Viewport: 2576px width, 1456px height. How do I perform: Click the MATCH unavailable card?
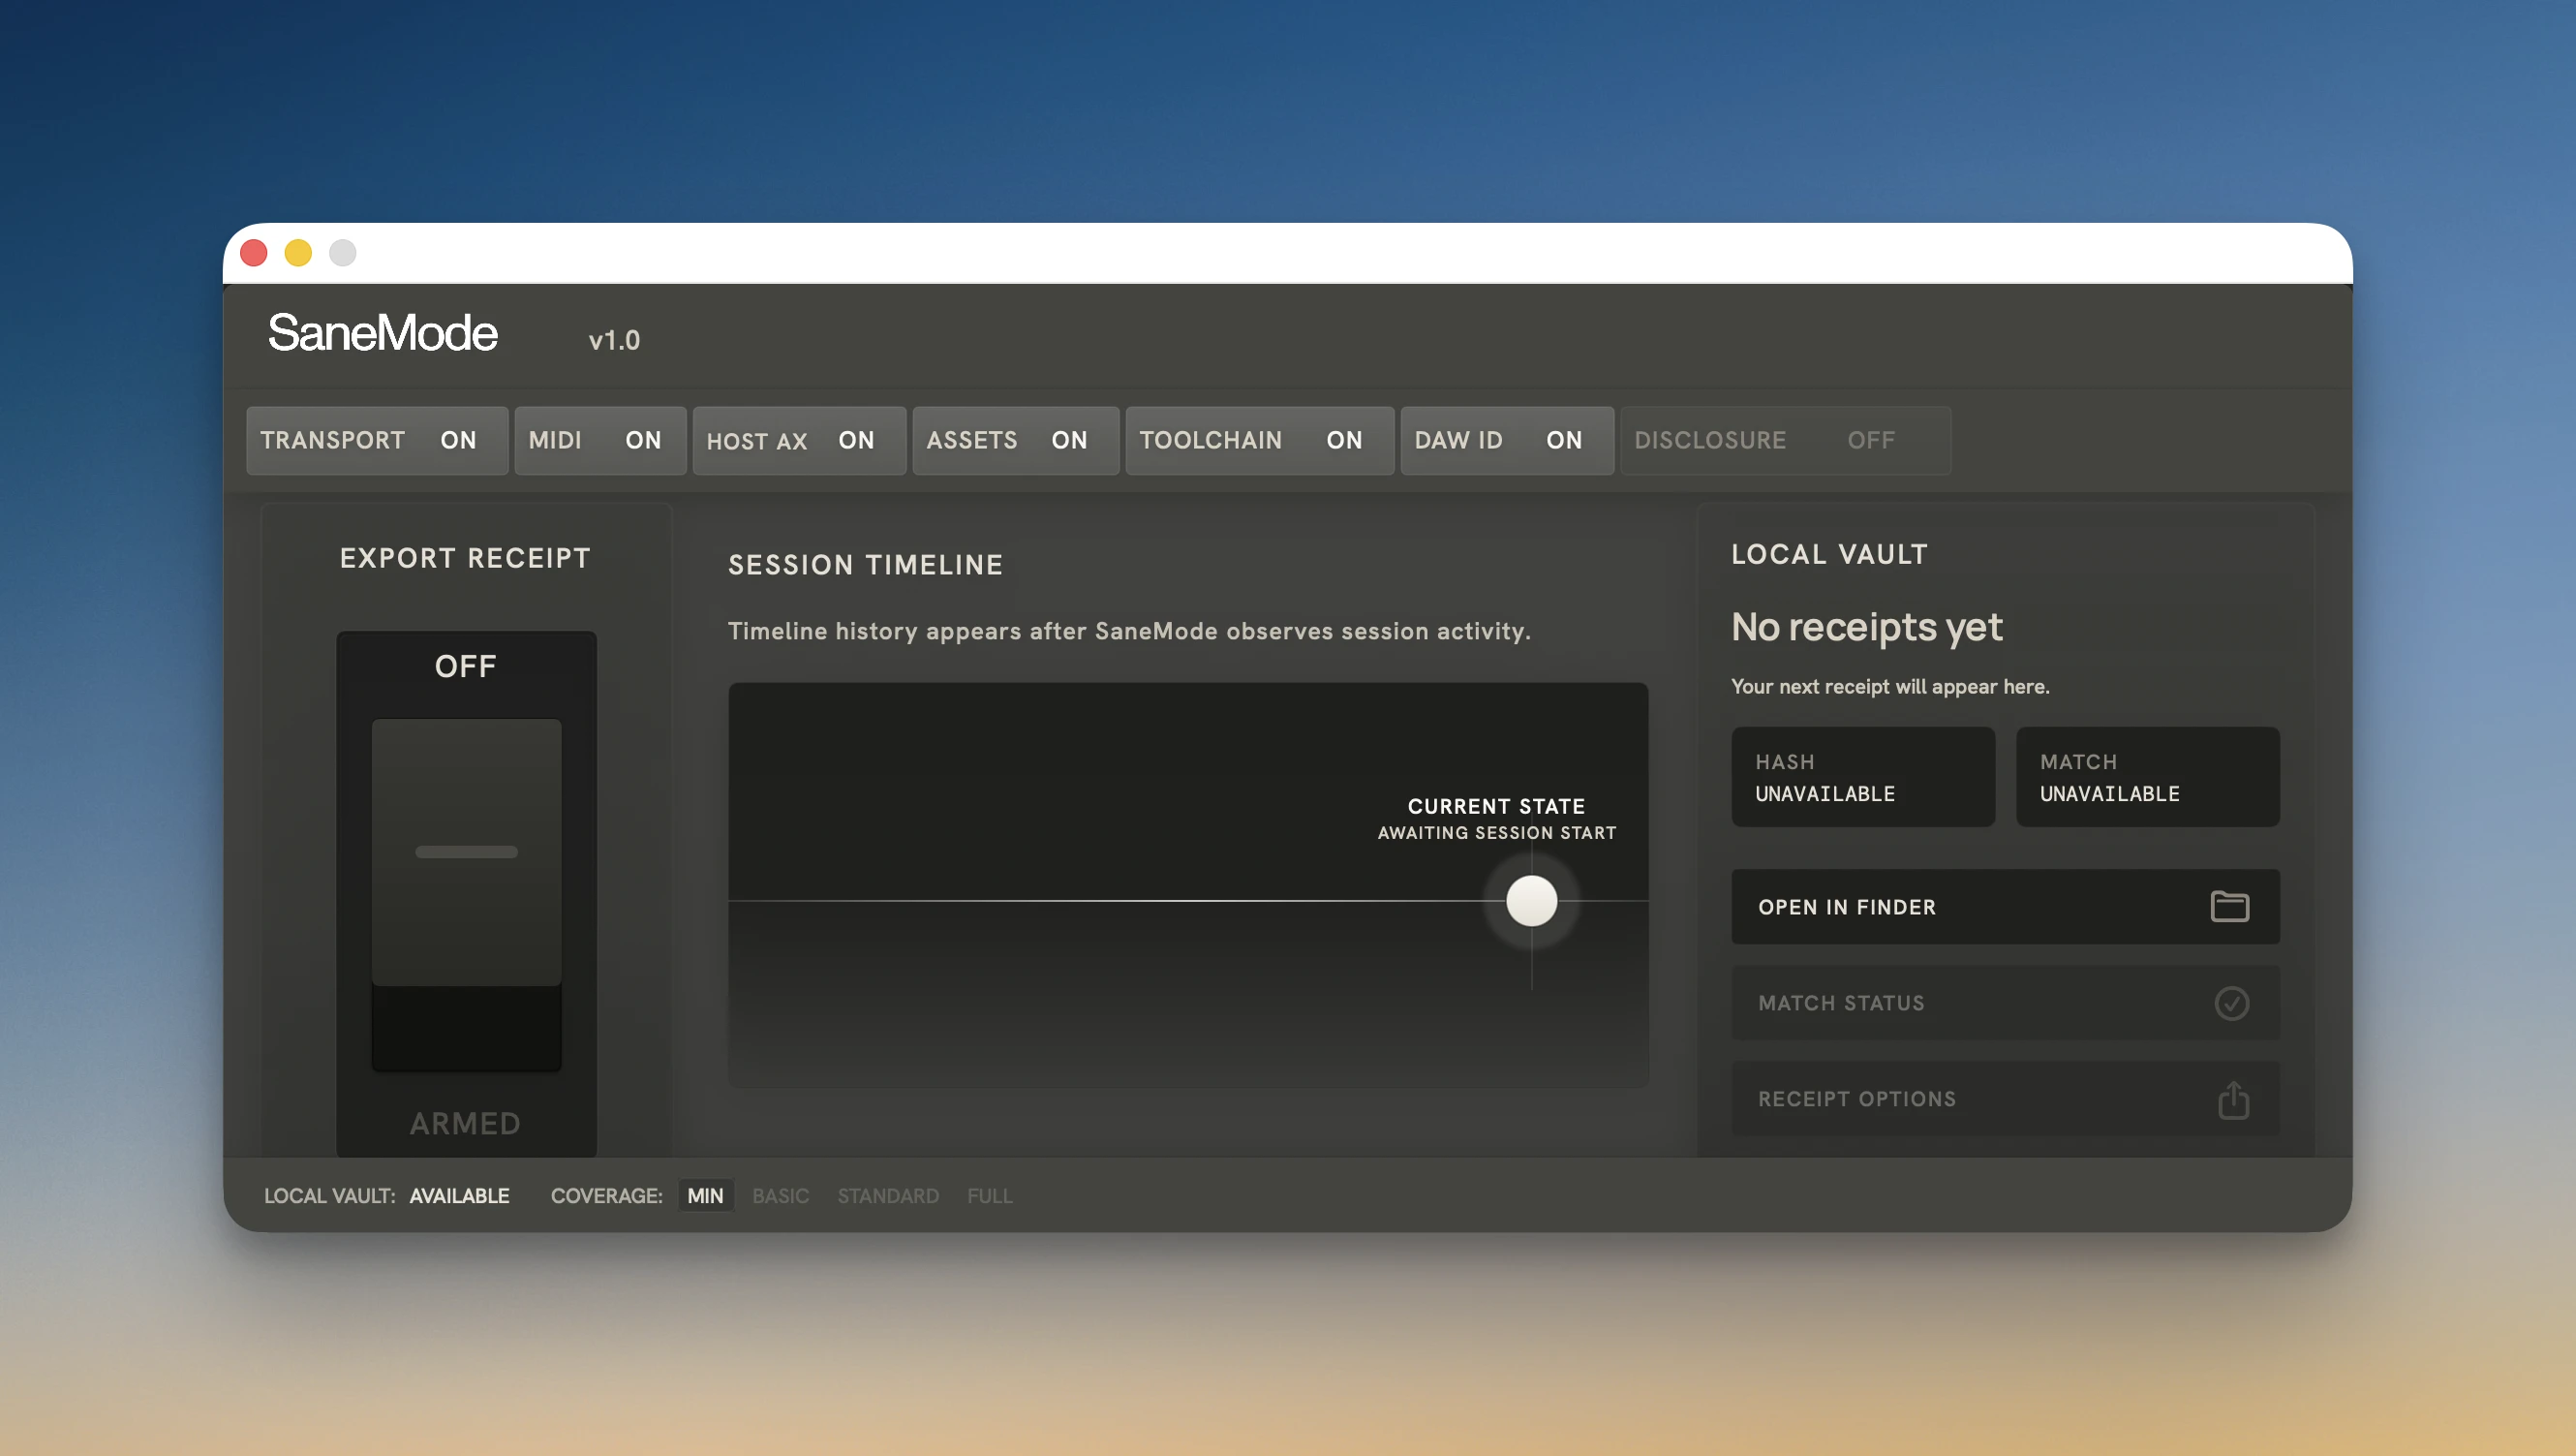click(2146, 777)
